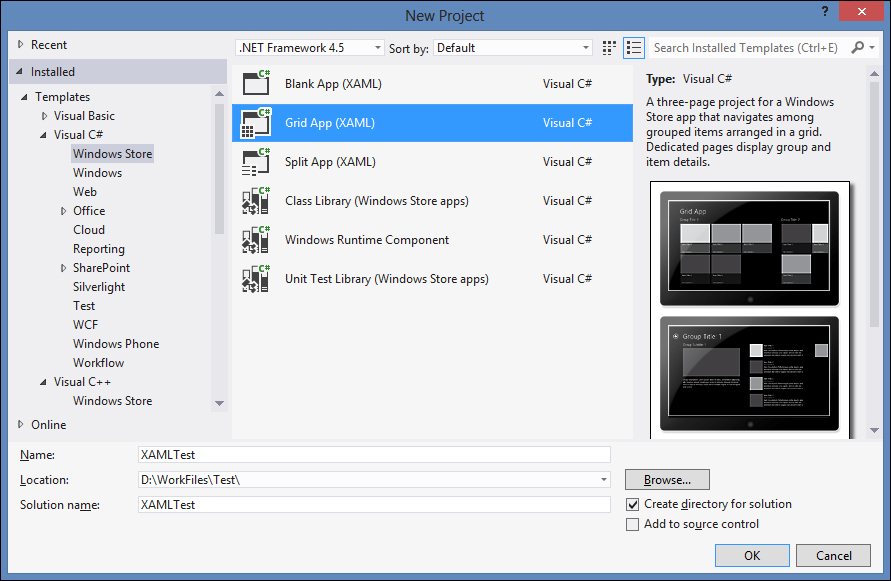Click the Solution name input field

click(x=374, y=505)
